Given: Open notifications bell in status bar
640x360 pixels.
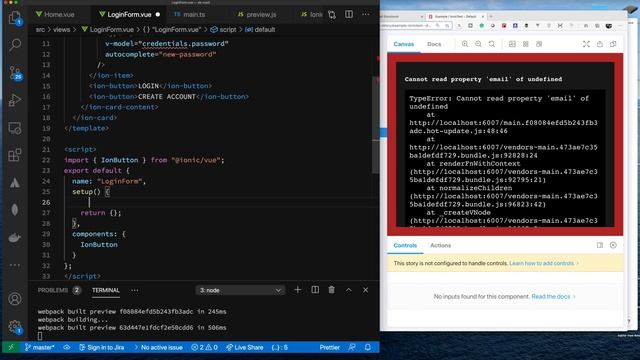Looking at the screenshot, I should pos(368,347).
